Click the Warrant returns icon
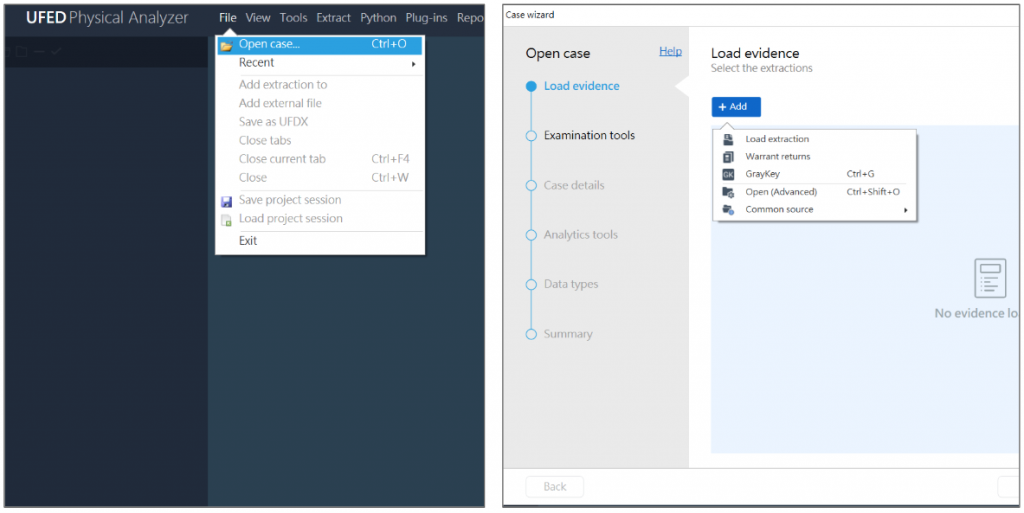The width and height of the screenshot is (1024, 513). pos(728,157)
